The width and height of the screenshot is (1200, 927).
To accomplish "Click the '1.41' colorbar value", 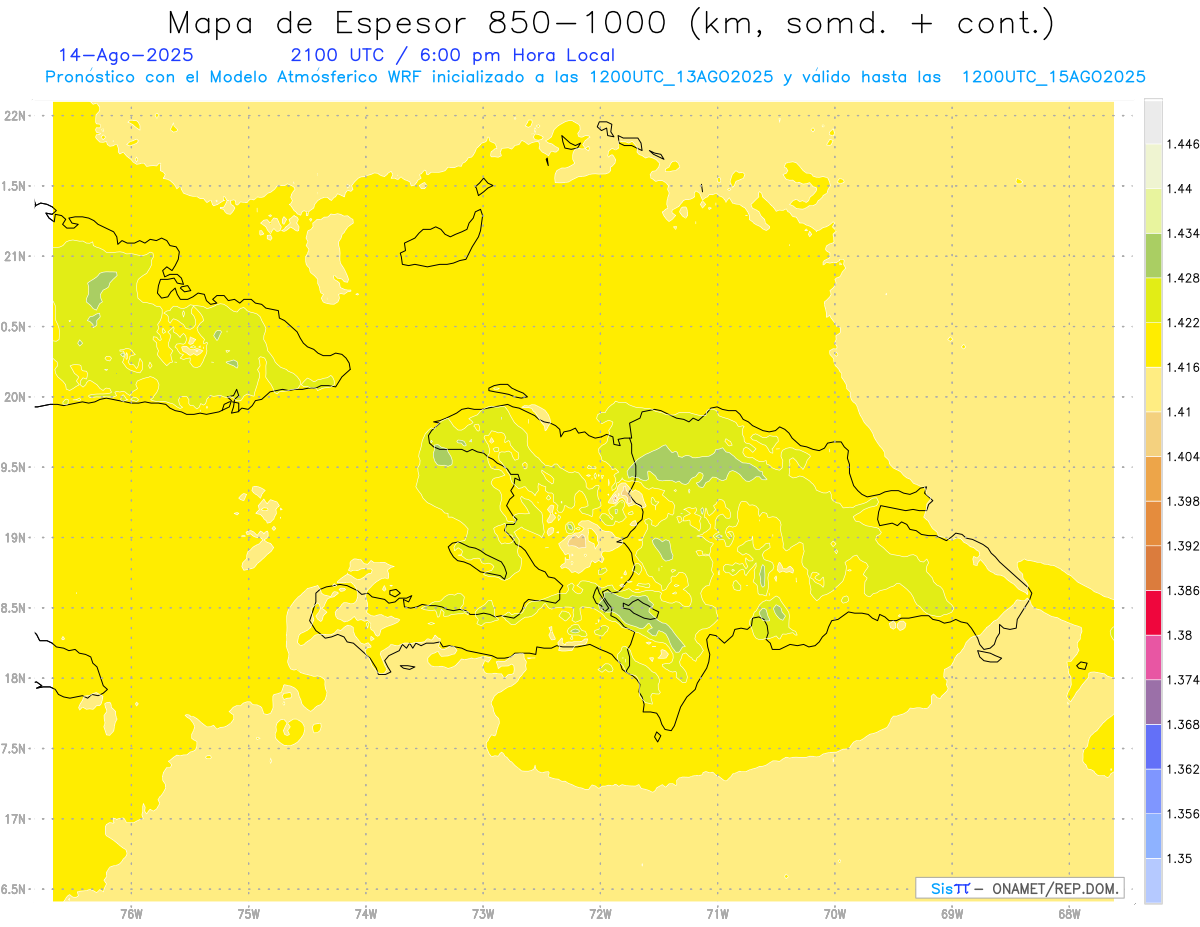I will (x=1179, y=412).
